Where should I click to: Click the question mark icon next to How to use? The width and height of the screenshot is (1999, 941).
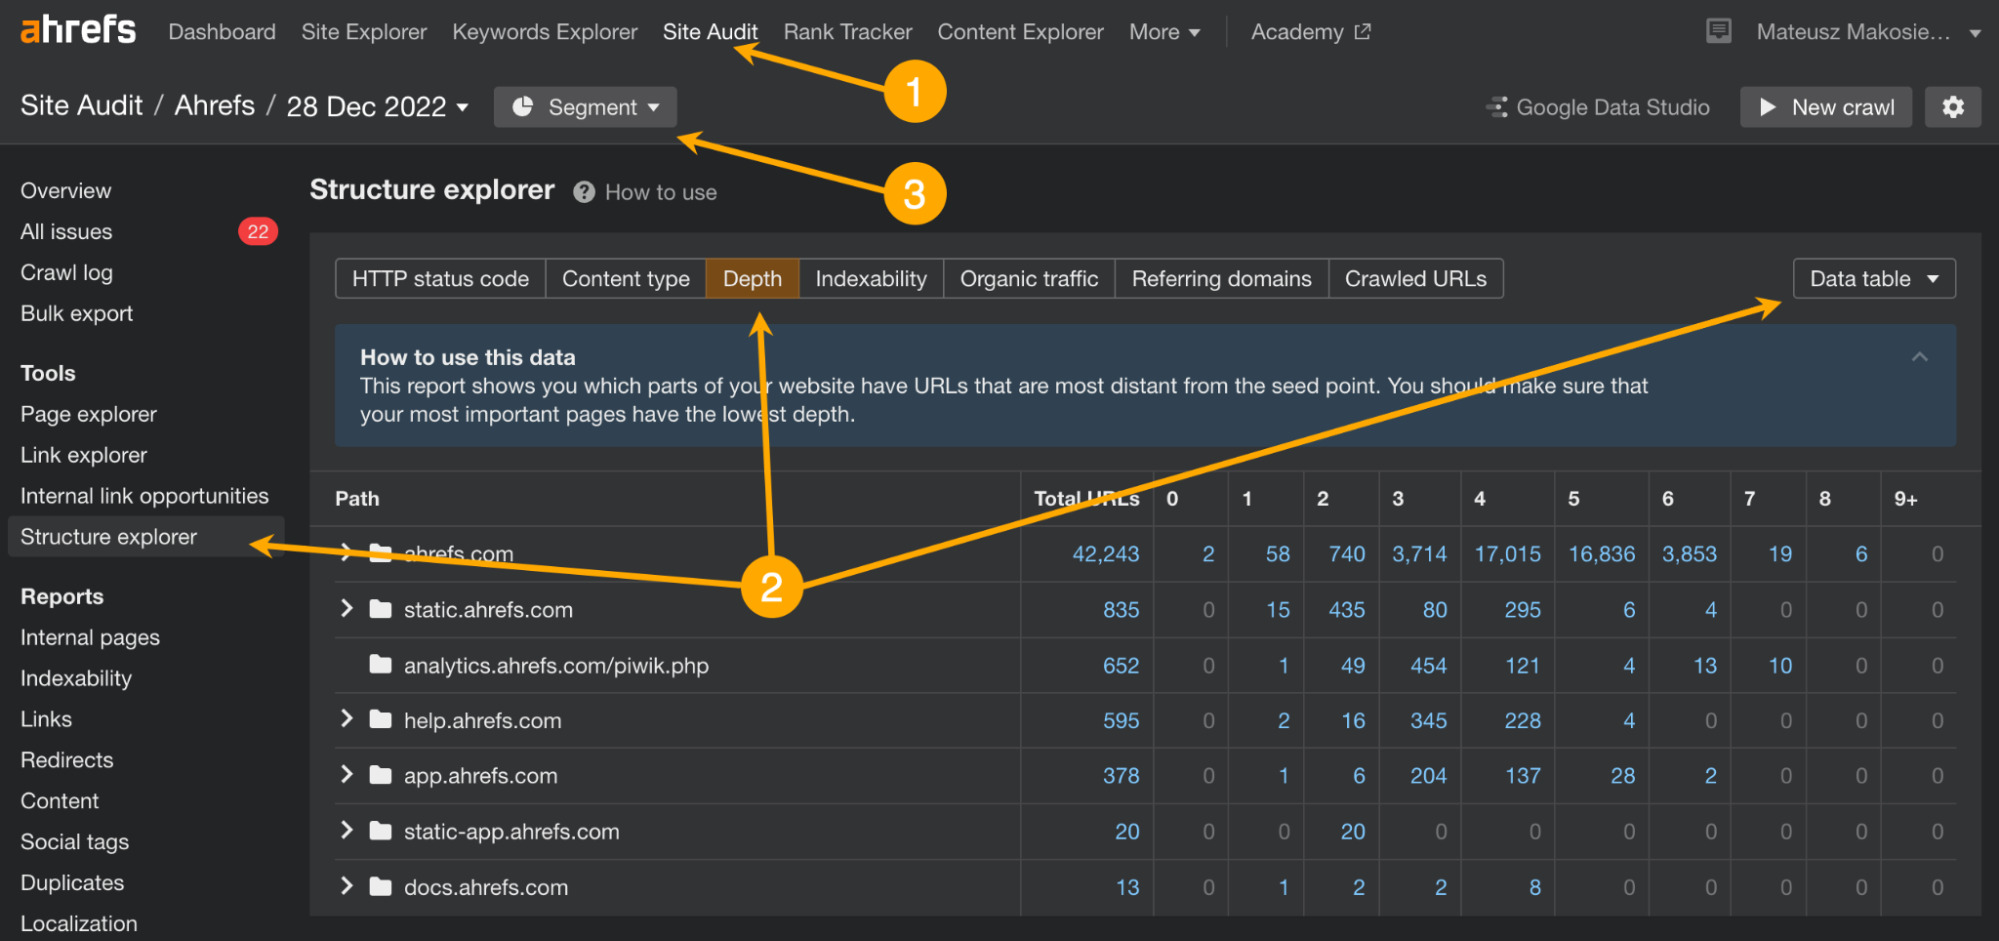583,191
